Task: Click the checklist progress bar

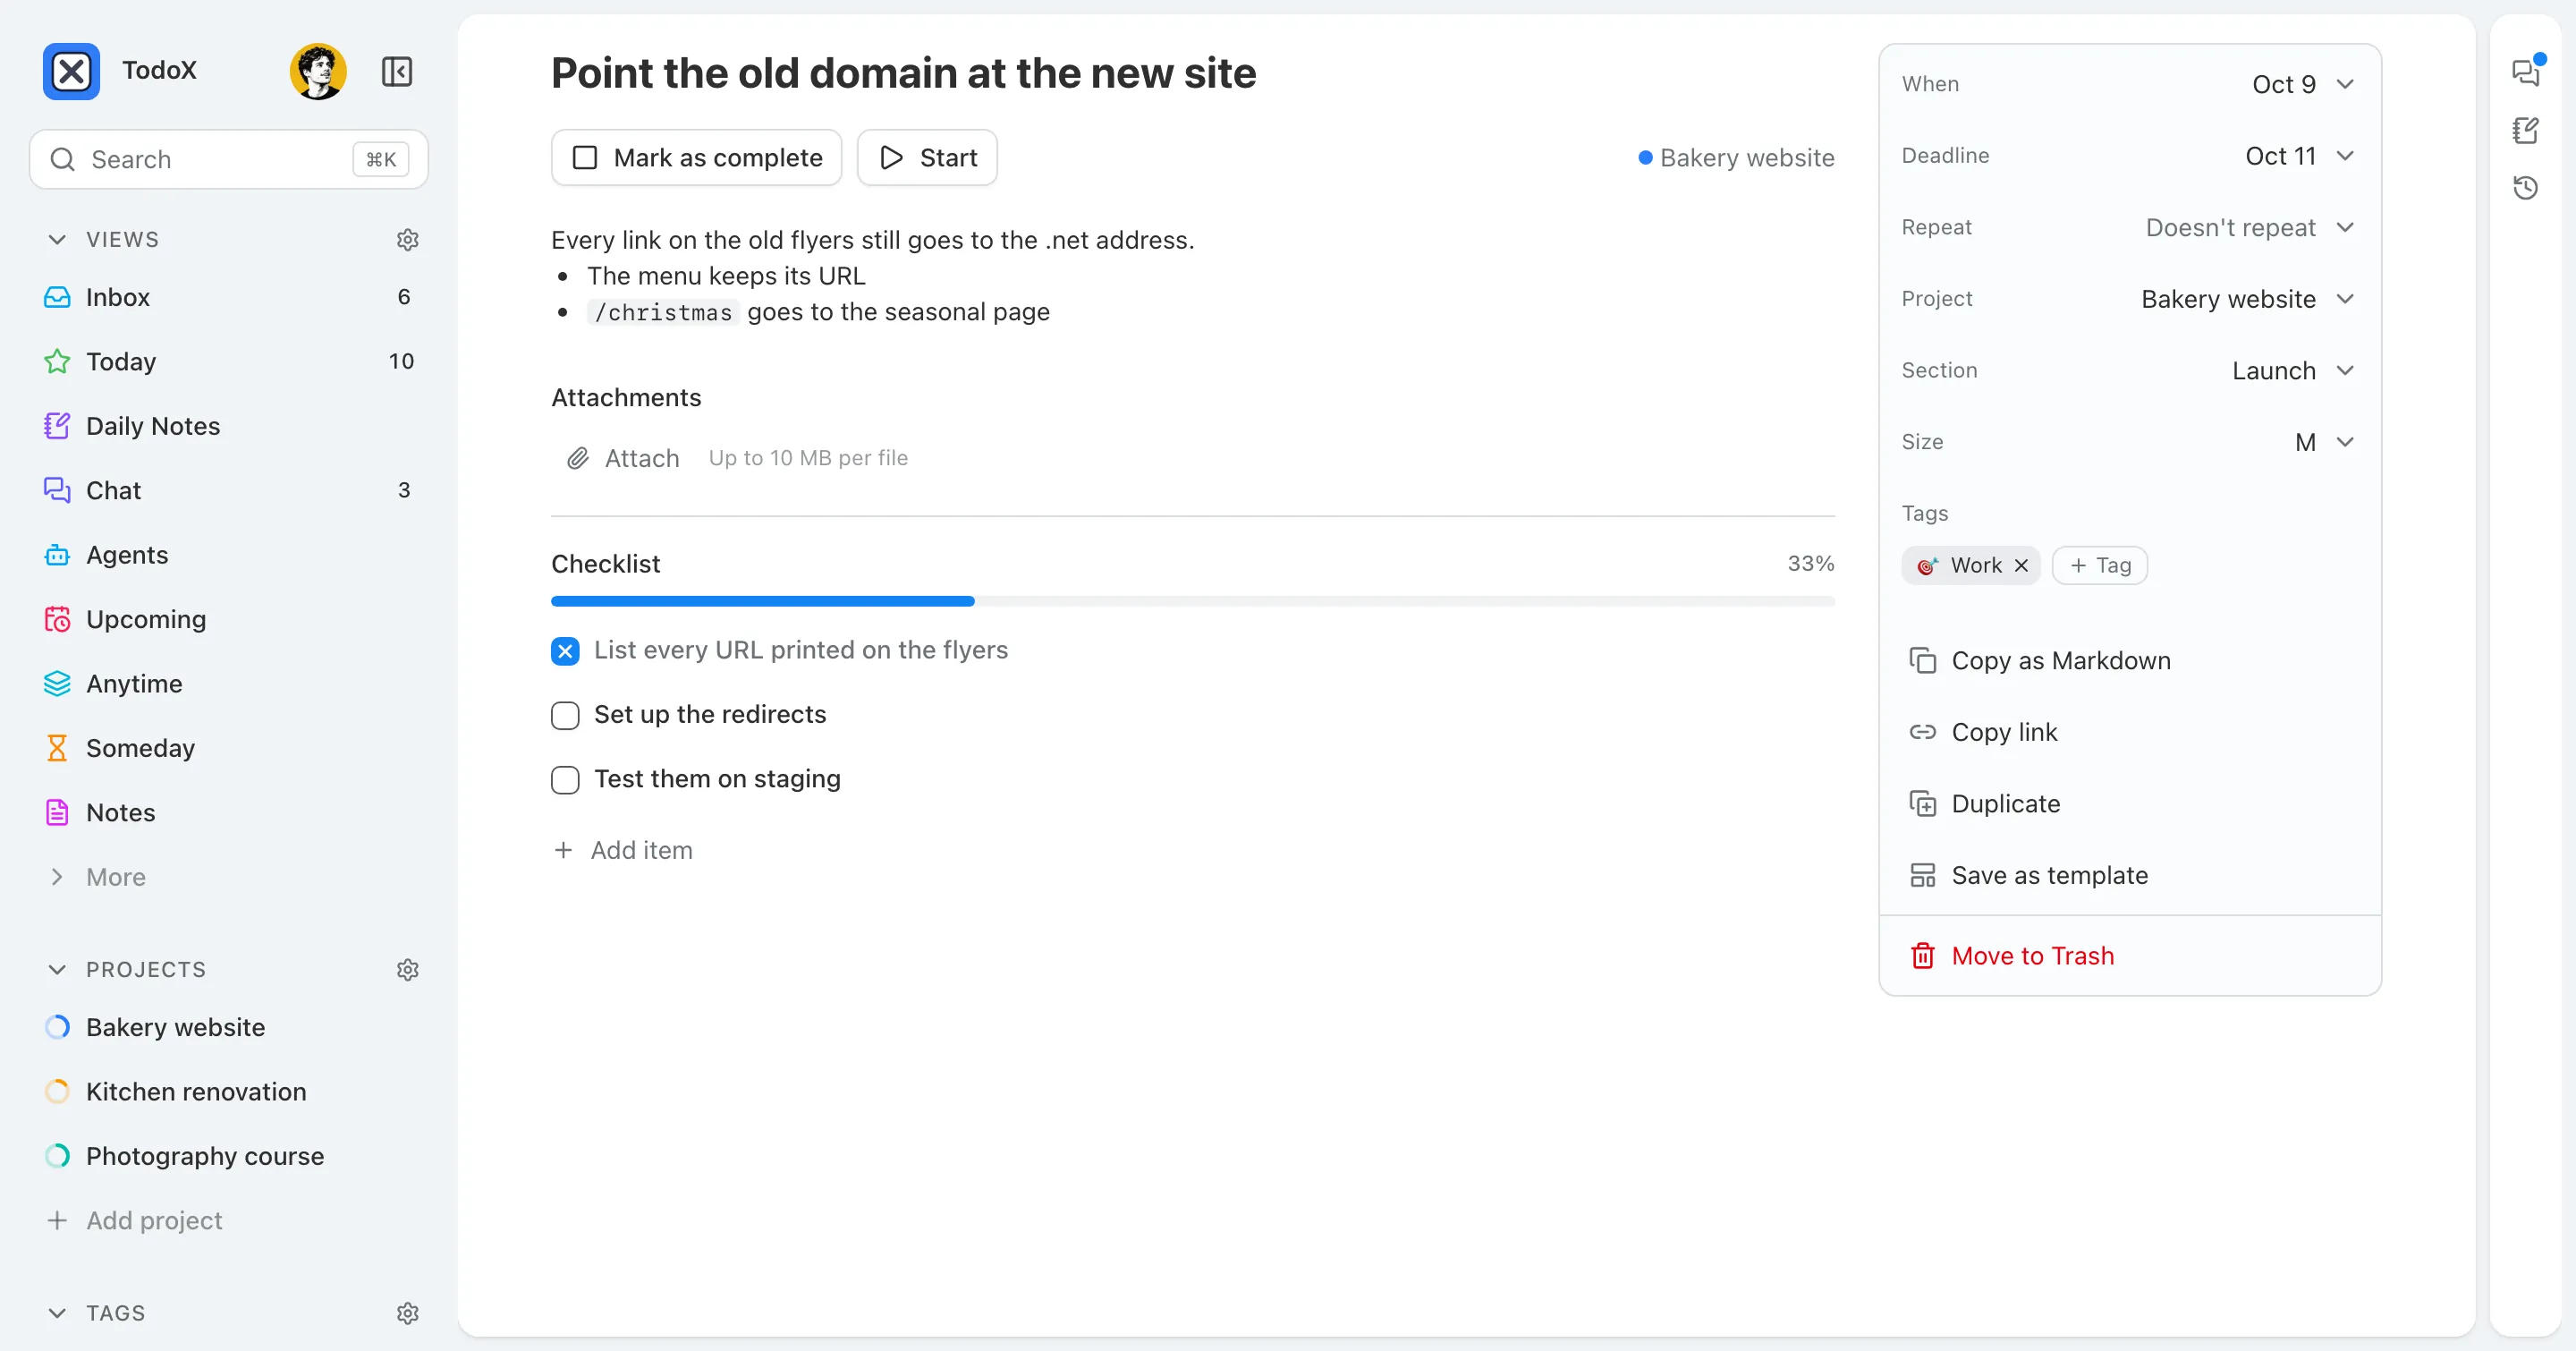Action: click(1193, 601)
